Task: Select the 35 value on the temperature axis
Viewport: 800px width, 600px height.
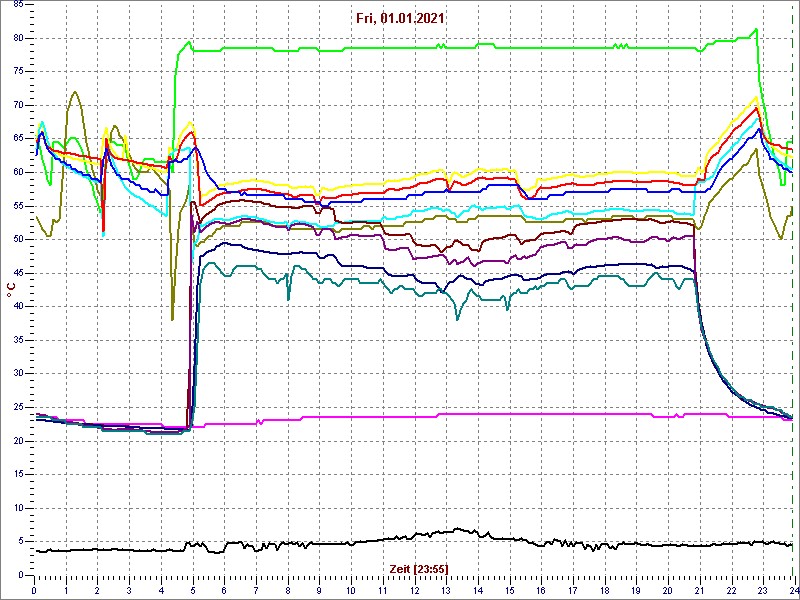Action: (17, 340)
